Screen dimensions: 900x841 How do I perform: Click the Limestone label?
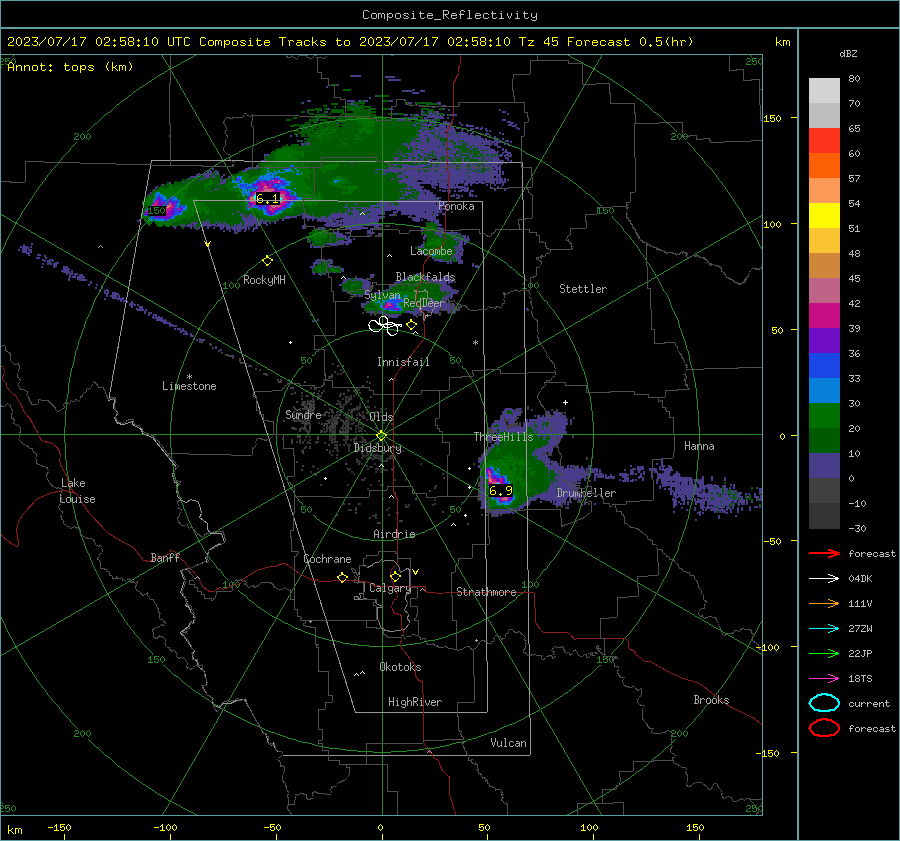pyautogui.click(x=189, y=386)
